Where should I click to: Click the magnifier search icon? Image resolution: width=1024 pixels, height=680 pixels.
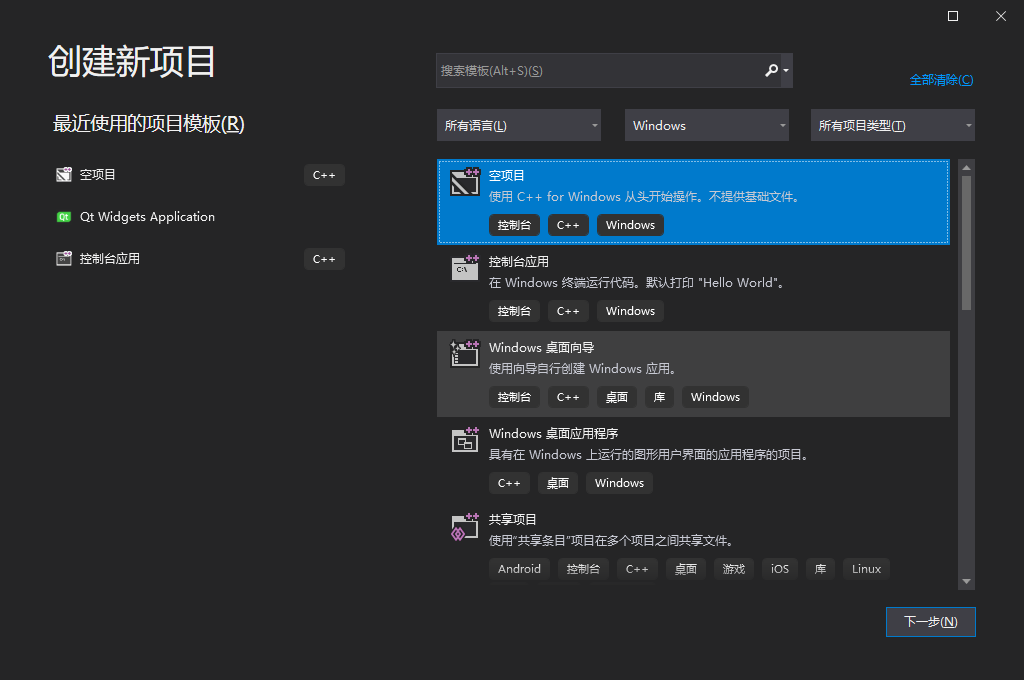click(x=771, y=71)
